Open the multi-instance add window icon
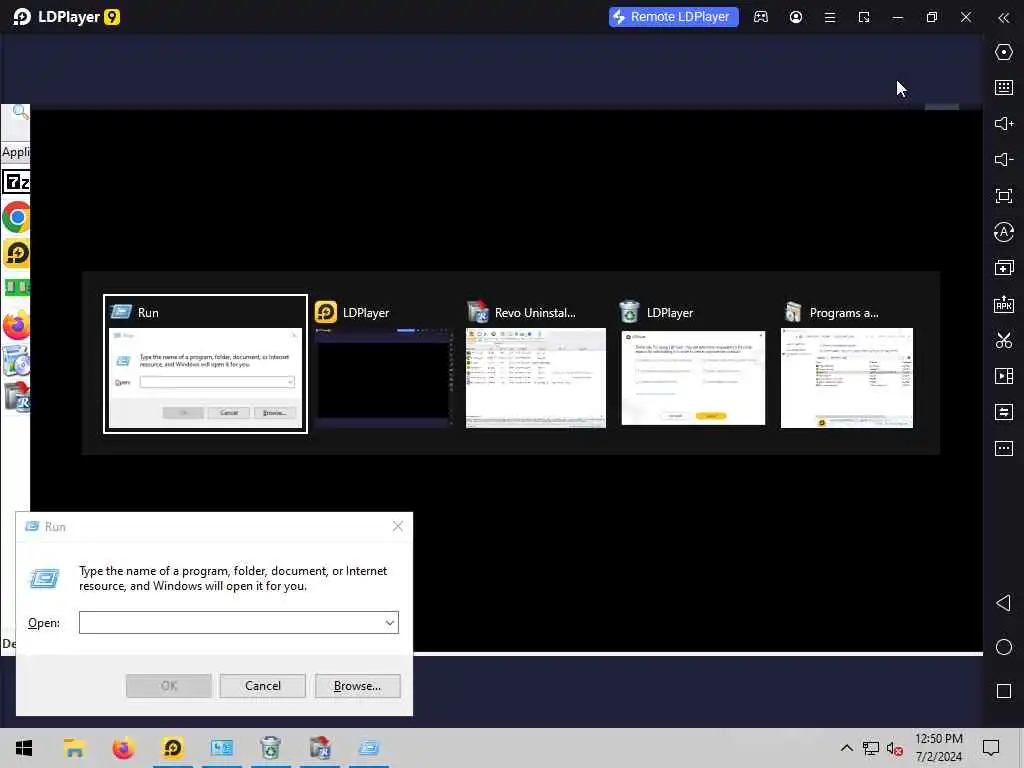 (1004, 268)
